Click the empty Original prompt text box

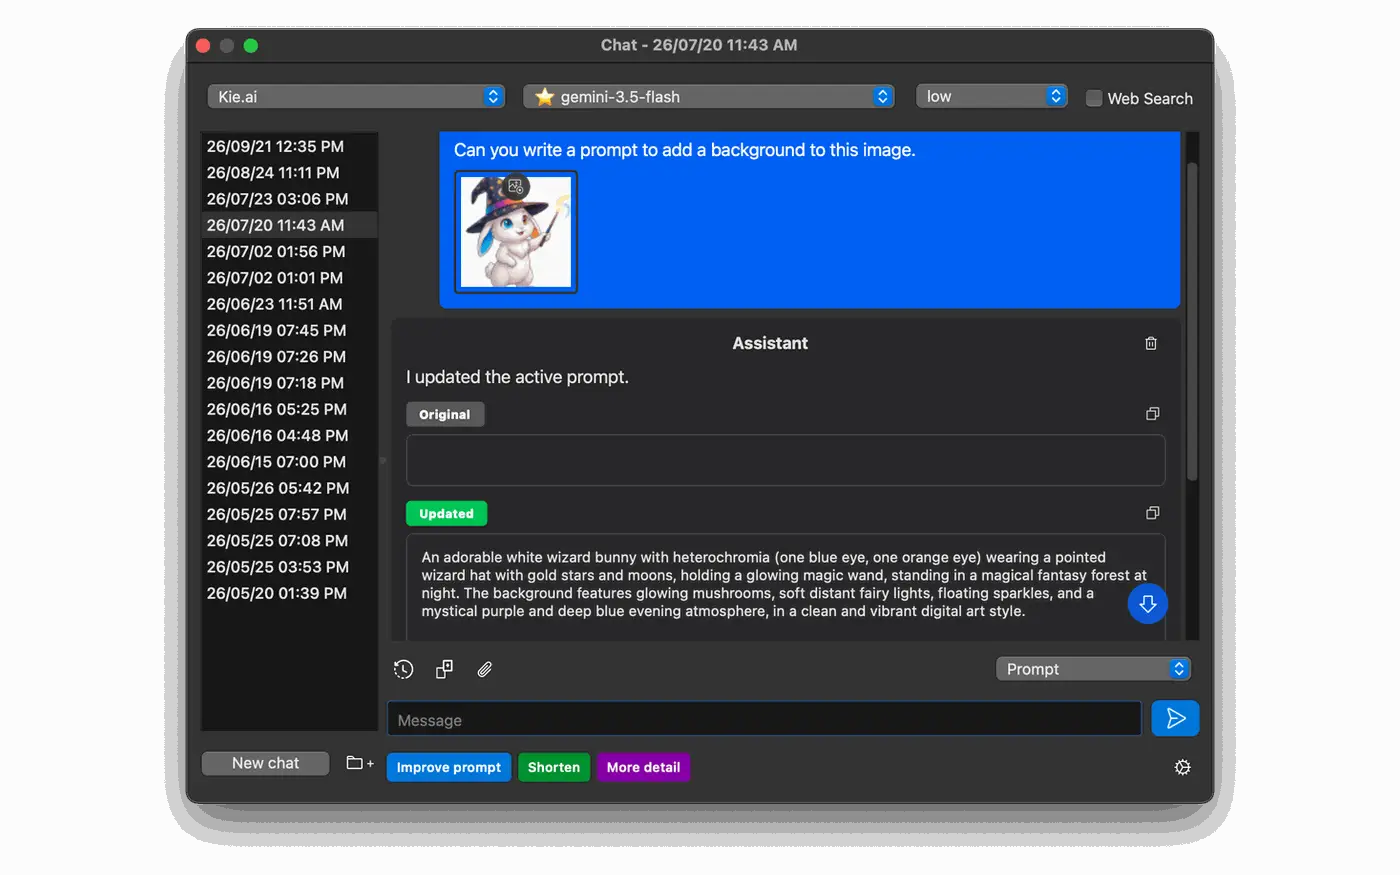point(785,460)
